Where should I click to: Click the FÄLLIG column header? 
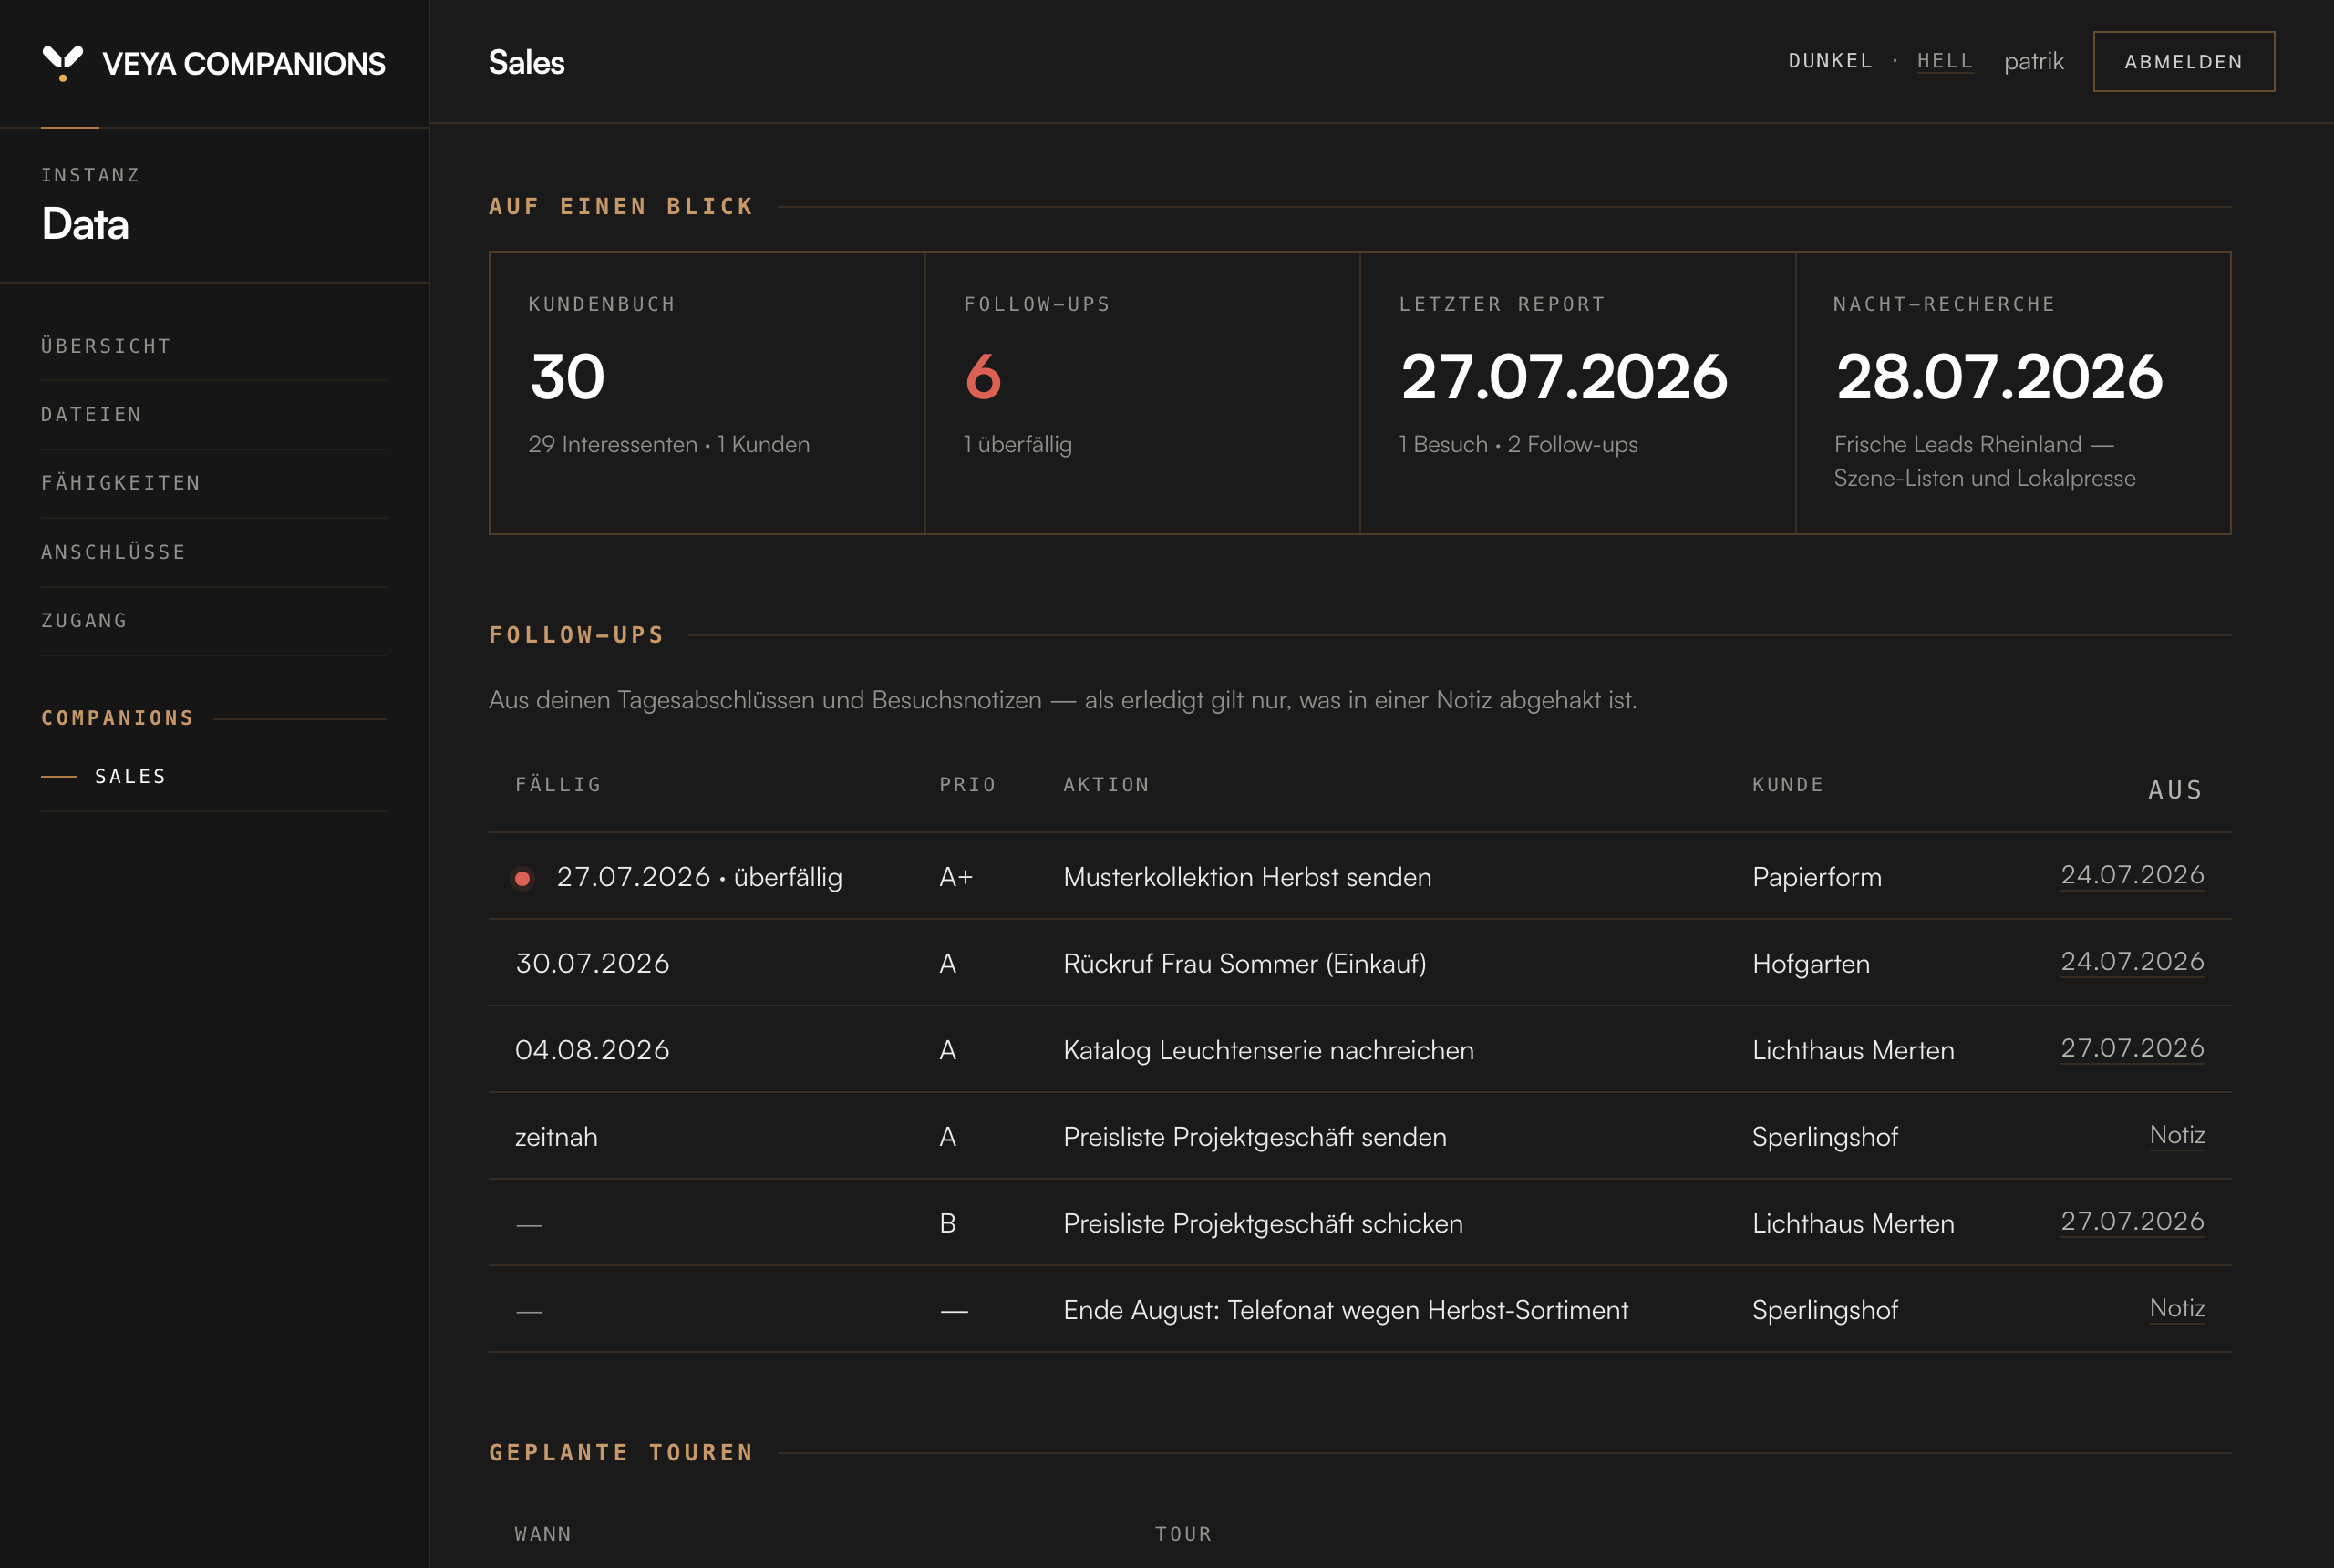[558, 785]
